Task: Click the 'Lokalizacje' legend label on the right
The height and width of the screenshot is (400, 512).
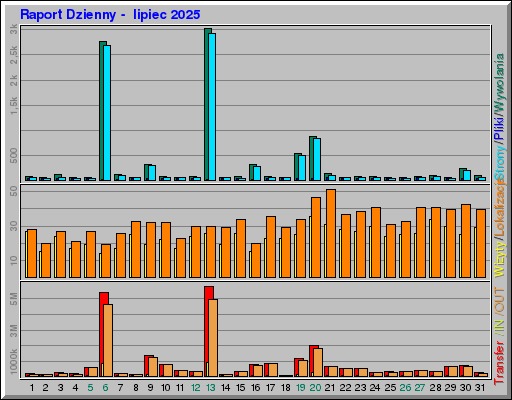Action: pyautogui.click(x=499, y=208)
